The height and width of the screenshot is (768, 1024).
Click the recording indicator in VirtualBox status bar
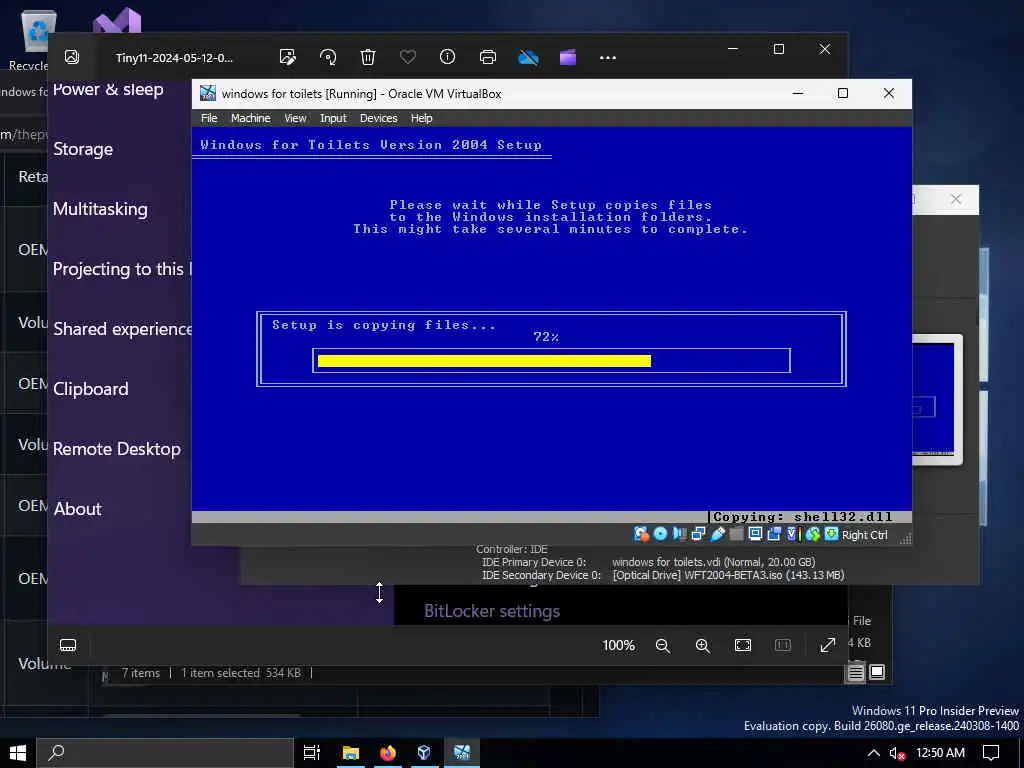775,534
